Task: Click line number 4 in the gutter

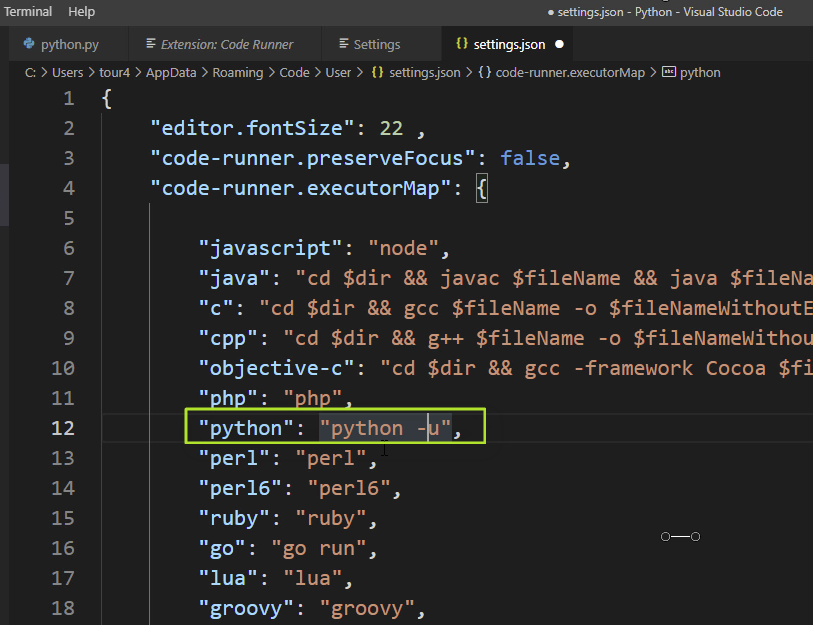Action: (69, 188)
